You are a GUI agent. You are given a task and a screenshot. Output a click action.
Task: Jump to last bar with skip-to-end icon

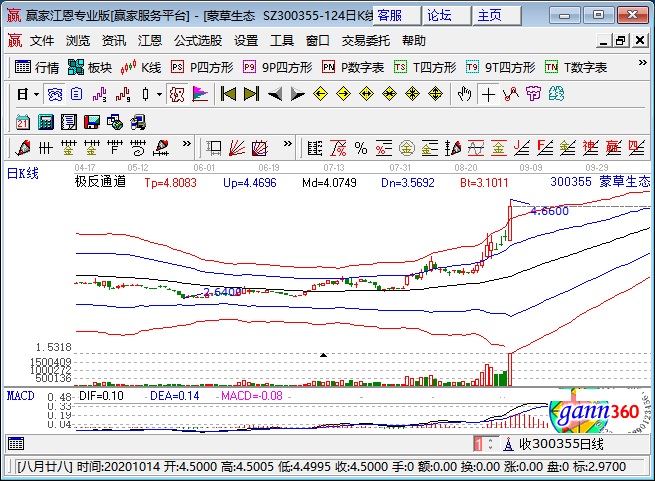pyautogui.click(x=251, y=94)
